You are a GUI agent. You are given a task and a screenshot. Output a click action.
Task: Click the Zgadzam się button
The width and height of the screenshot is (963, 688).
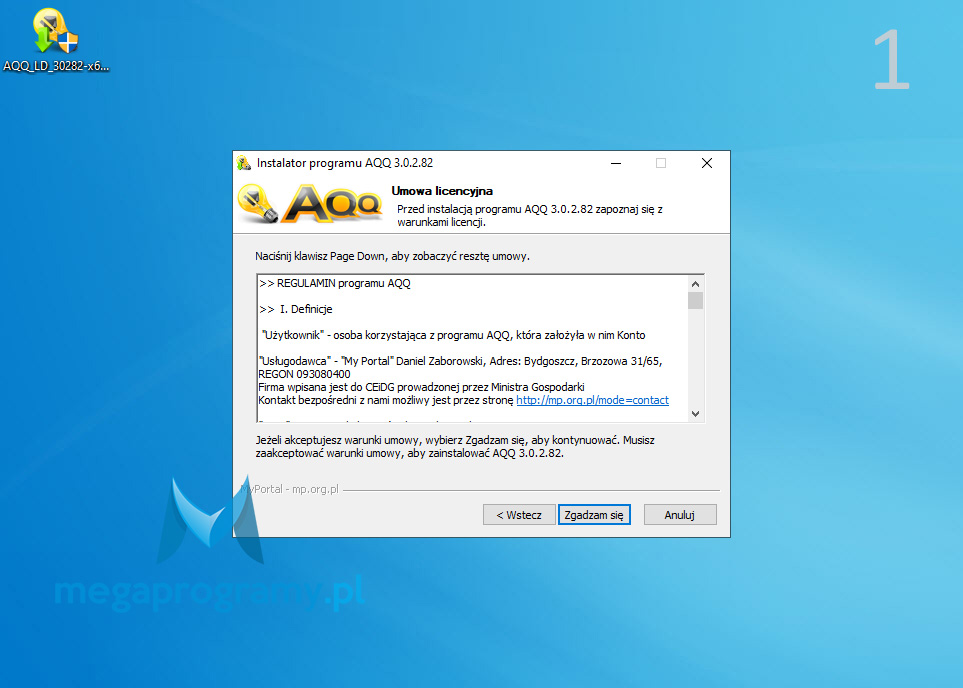(x=594, y=515)
